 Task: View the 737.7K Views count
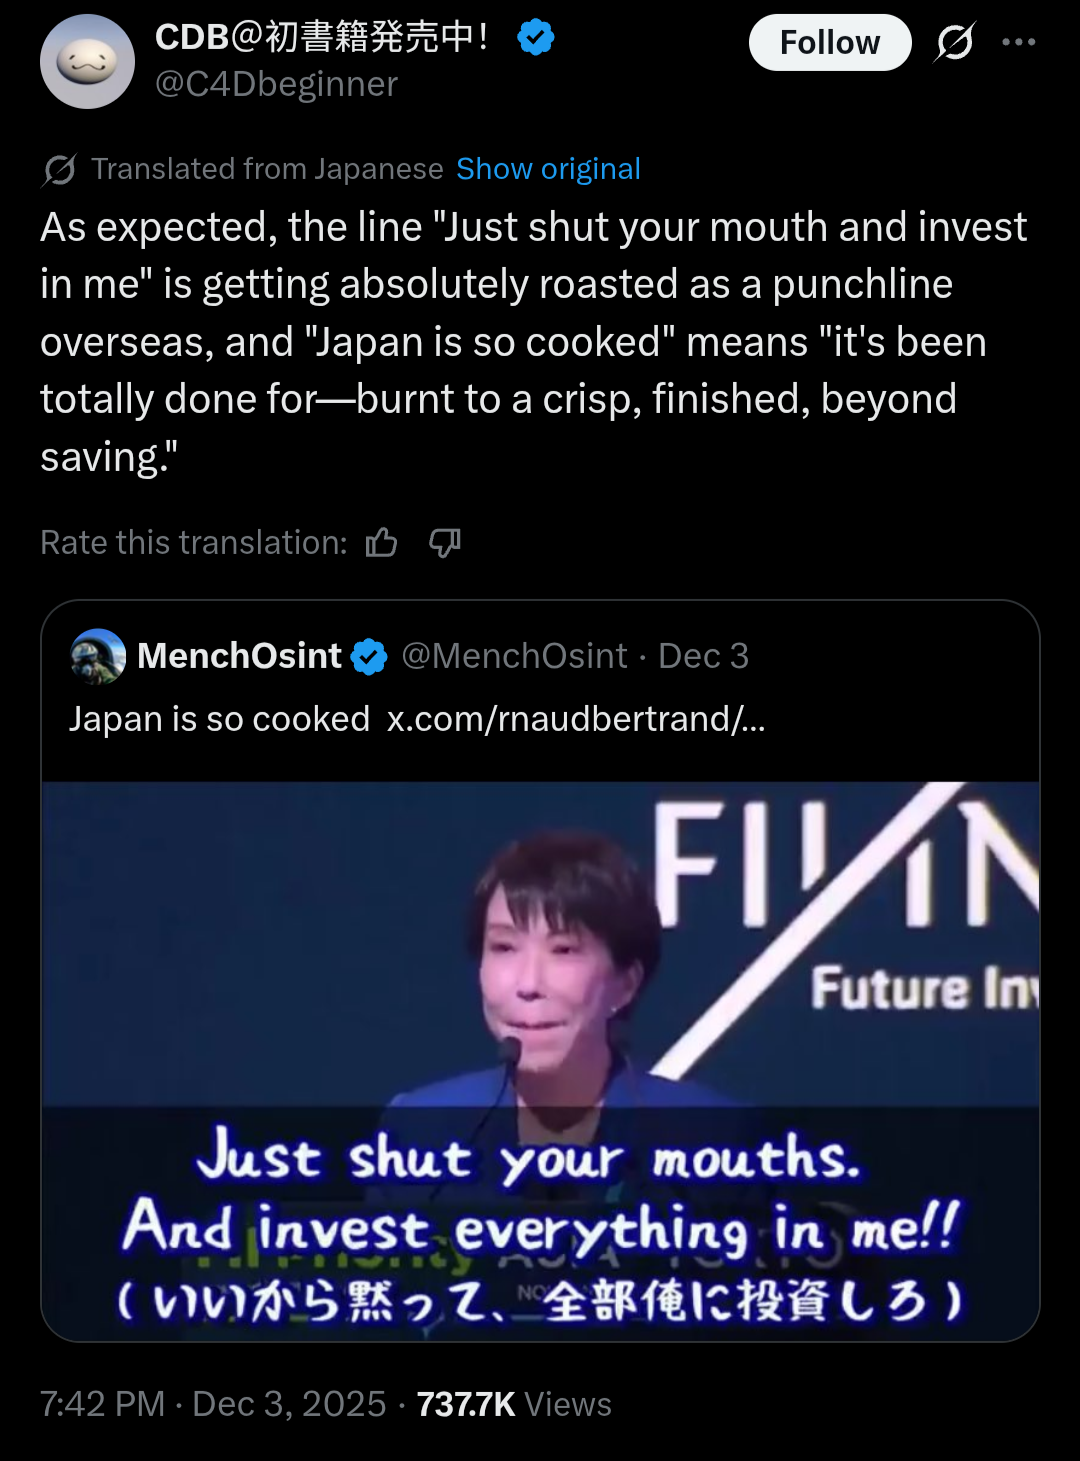514,1404
